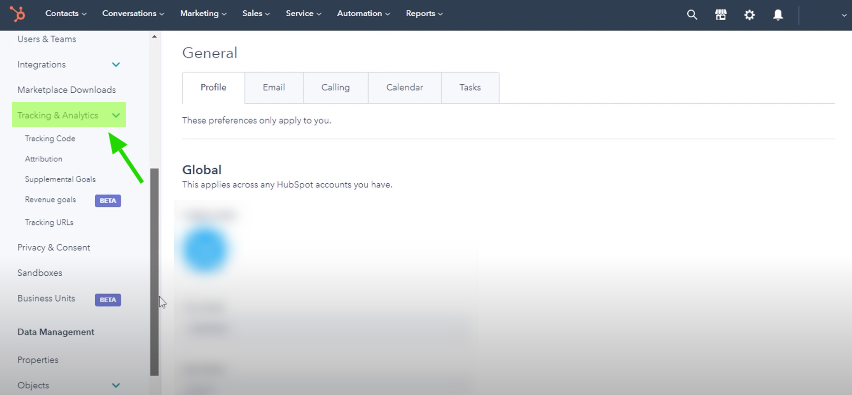Viewport: 852px width, 395px height.
Task: Click the HubSpot sprocket logo
Action: click(17, 14)
